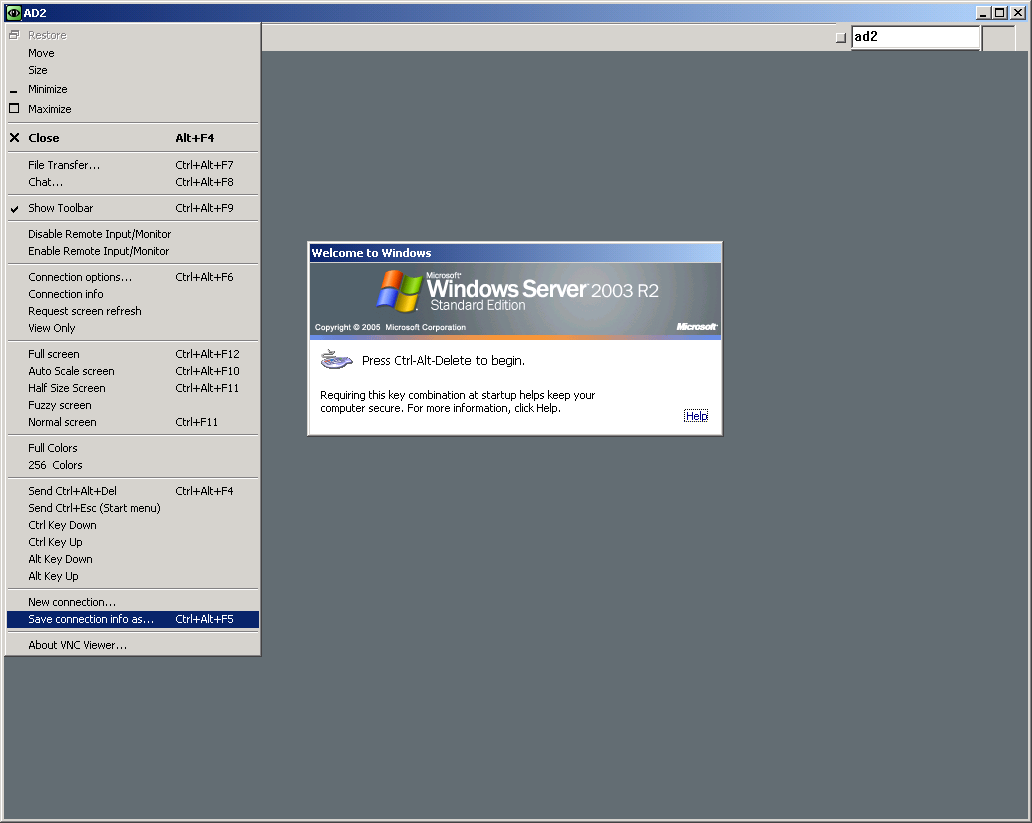
Task: Click the keyboard icon beside Ctrl-Alt-Delete prompt
Action: 336,360
